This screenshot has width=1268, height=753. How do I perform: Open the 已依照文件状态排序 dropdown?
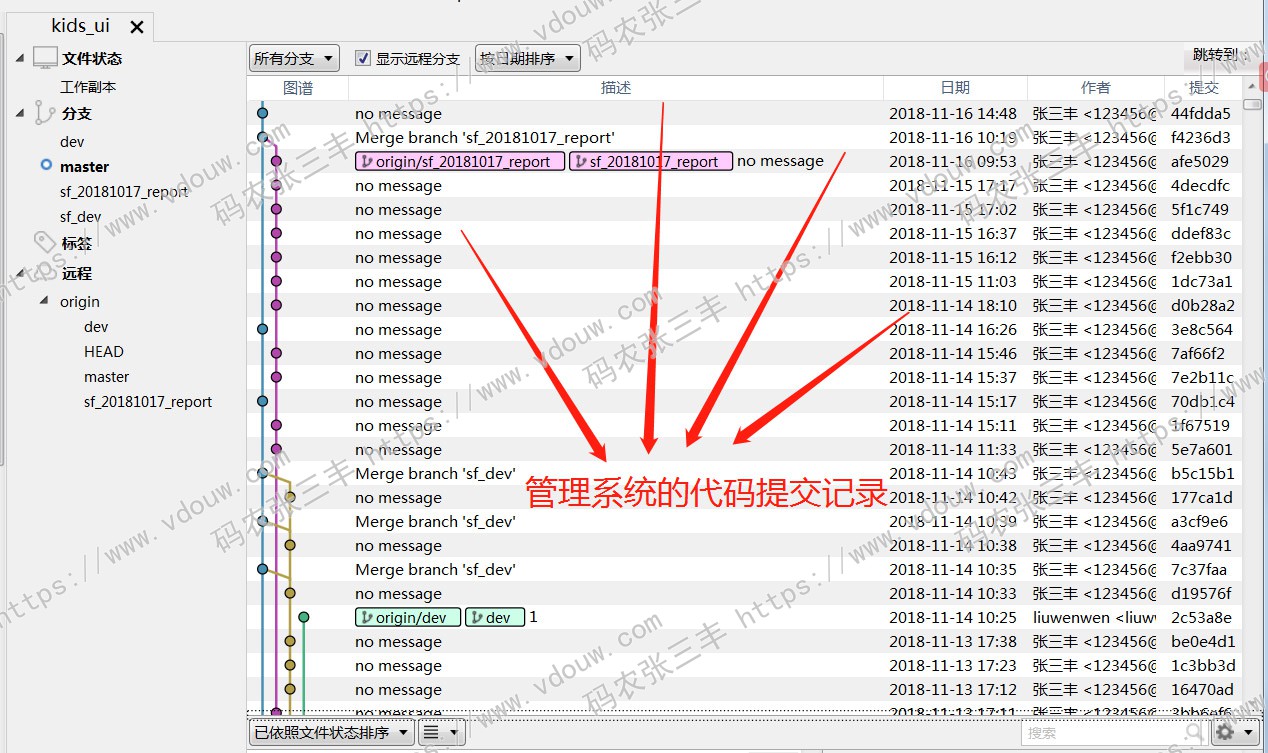tap(331, 733)
